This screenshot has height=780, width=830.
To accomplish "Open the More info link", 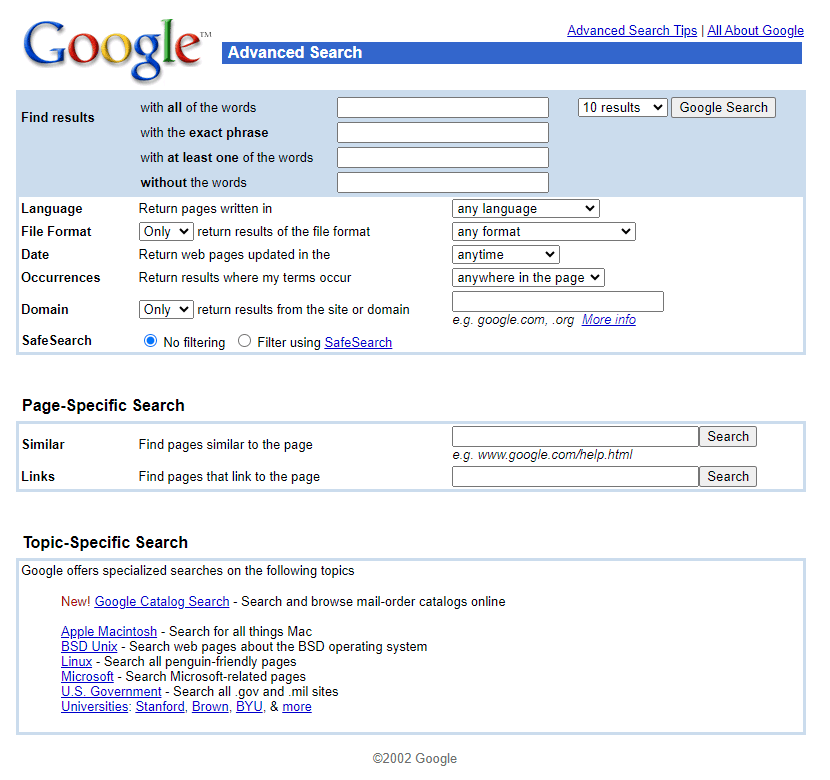I will (609, 320).
